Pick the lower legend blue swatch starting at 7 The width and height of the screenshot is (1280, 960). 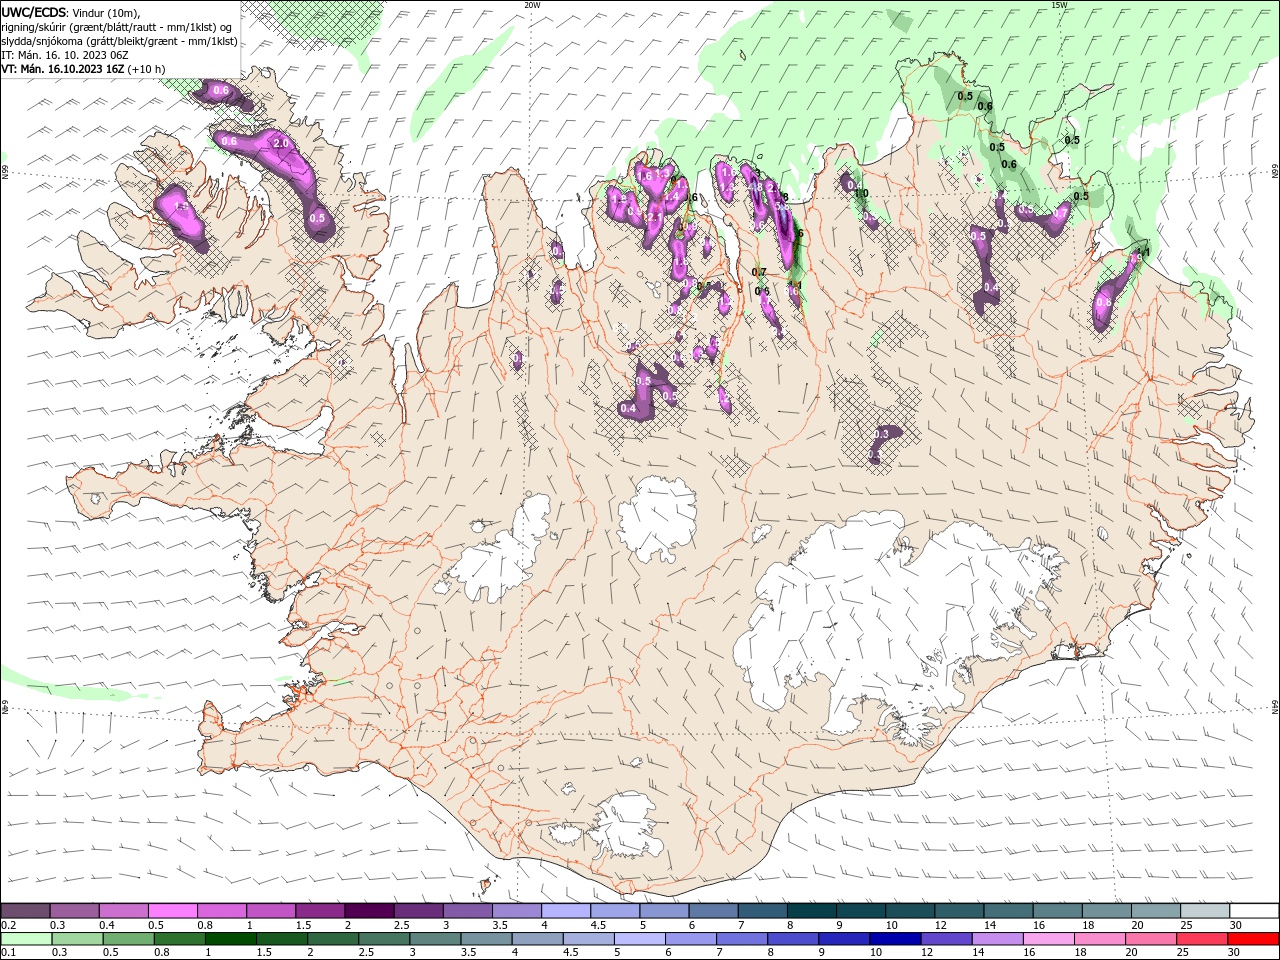click(740, 939)
